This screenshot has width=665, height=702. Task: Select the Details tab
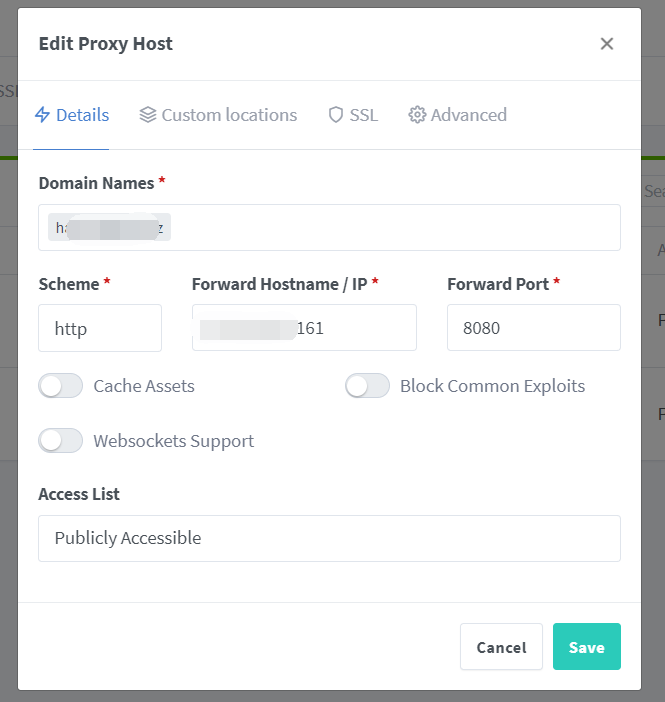(x=82, y=115)
